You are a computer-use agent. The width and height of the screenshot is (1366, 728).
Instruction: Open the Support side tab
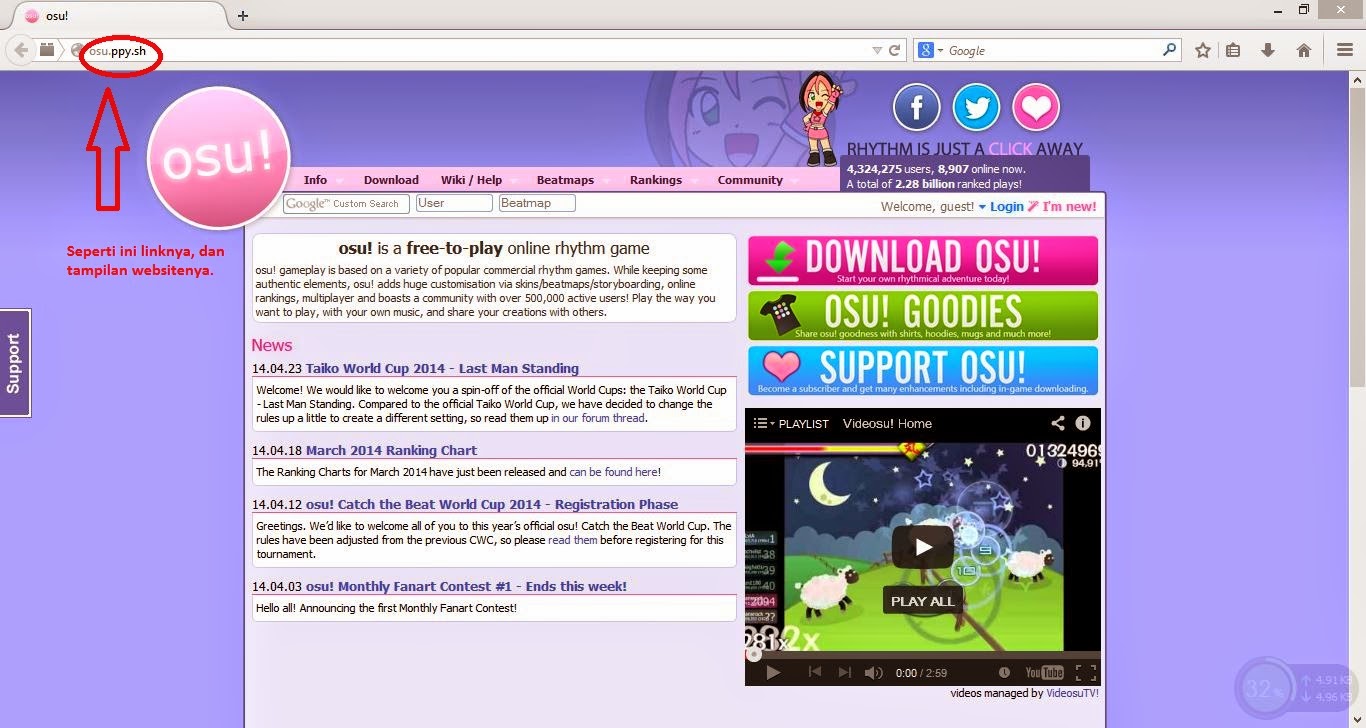coord(15,363)
